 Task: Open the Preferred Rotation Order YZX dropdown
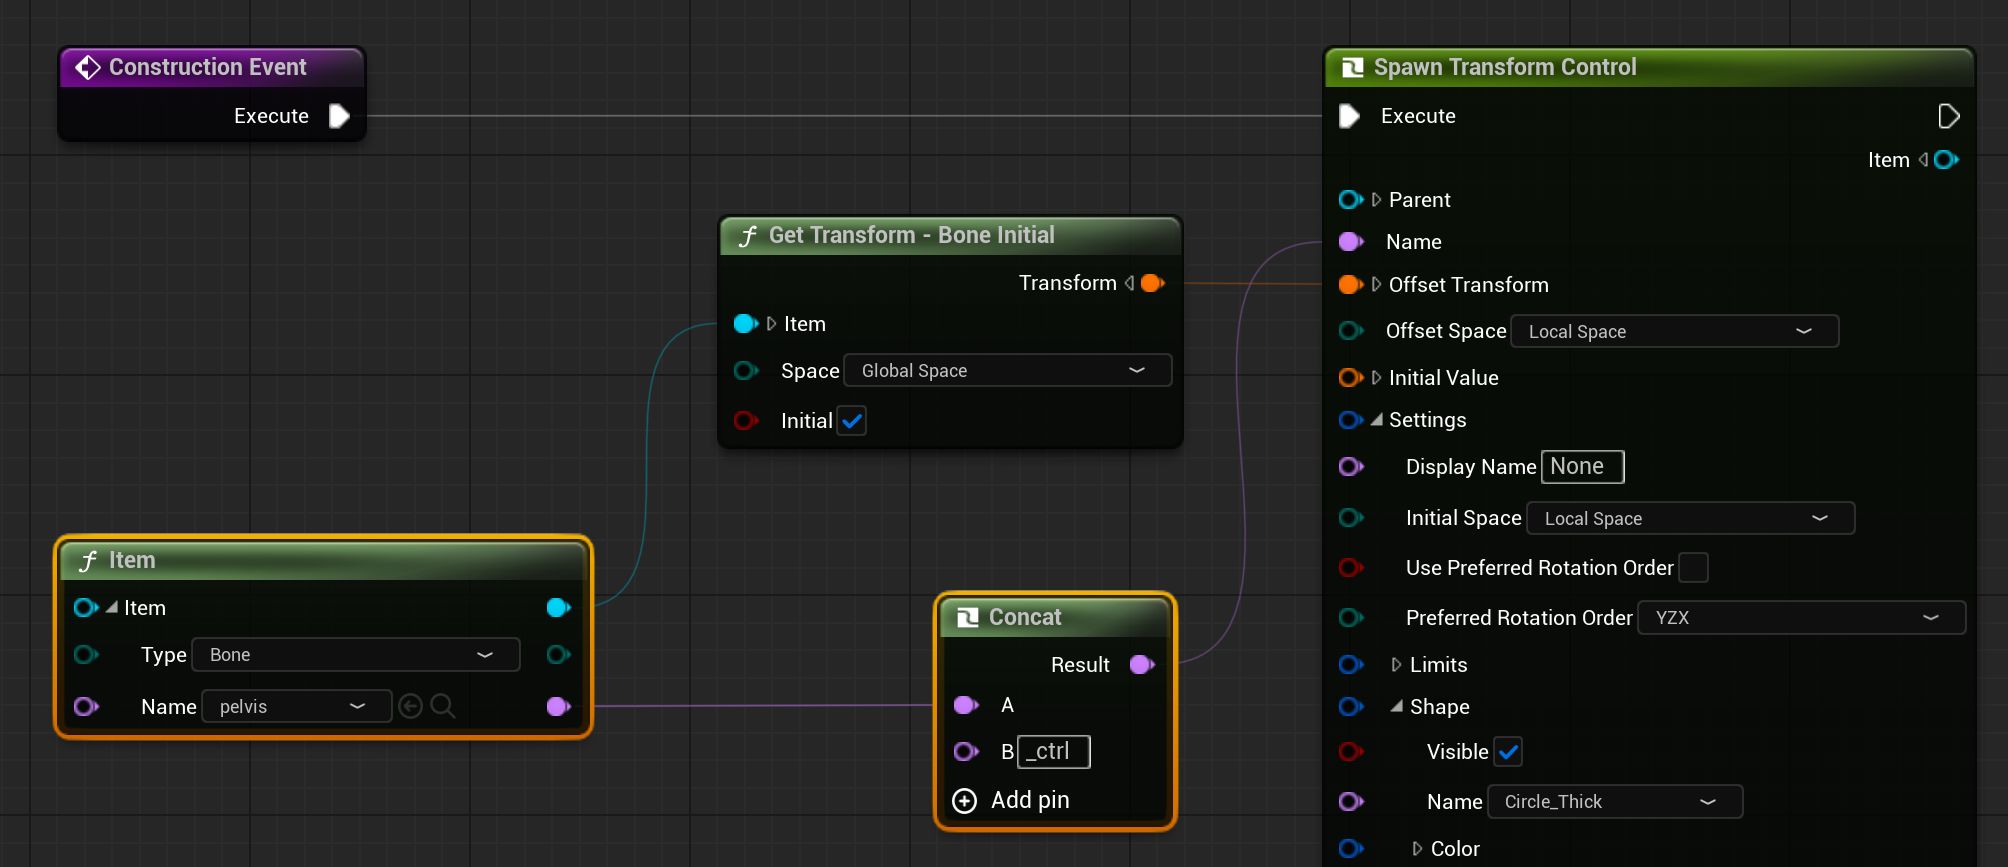(x=1802, y=618)
